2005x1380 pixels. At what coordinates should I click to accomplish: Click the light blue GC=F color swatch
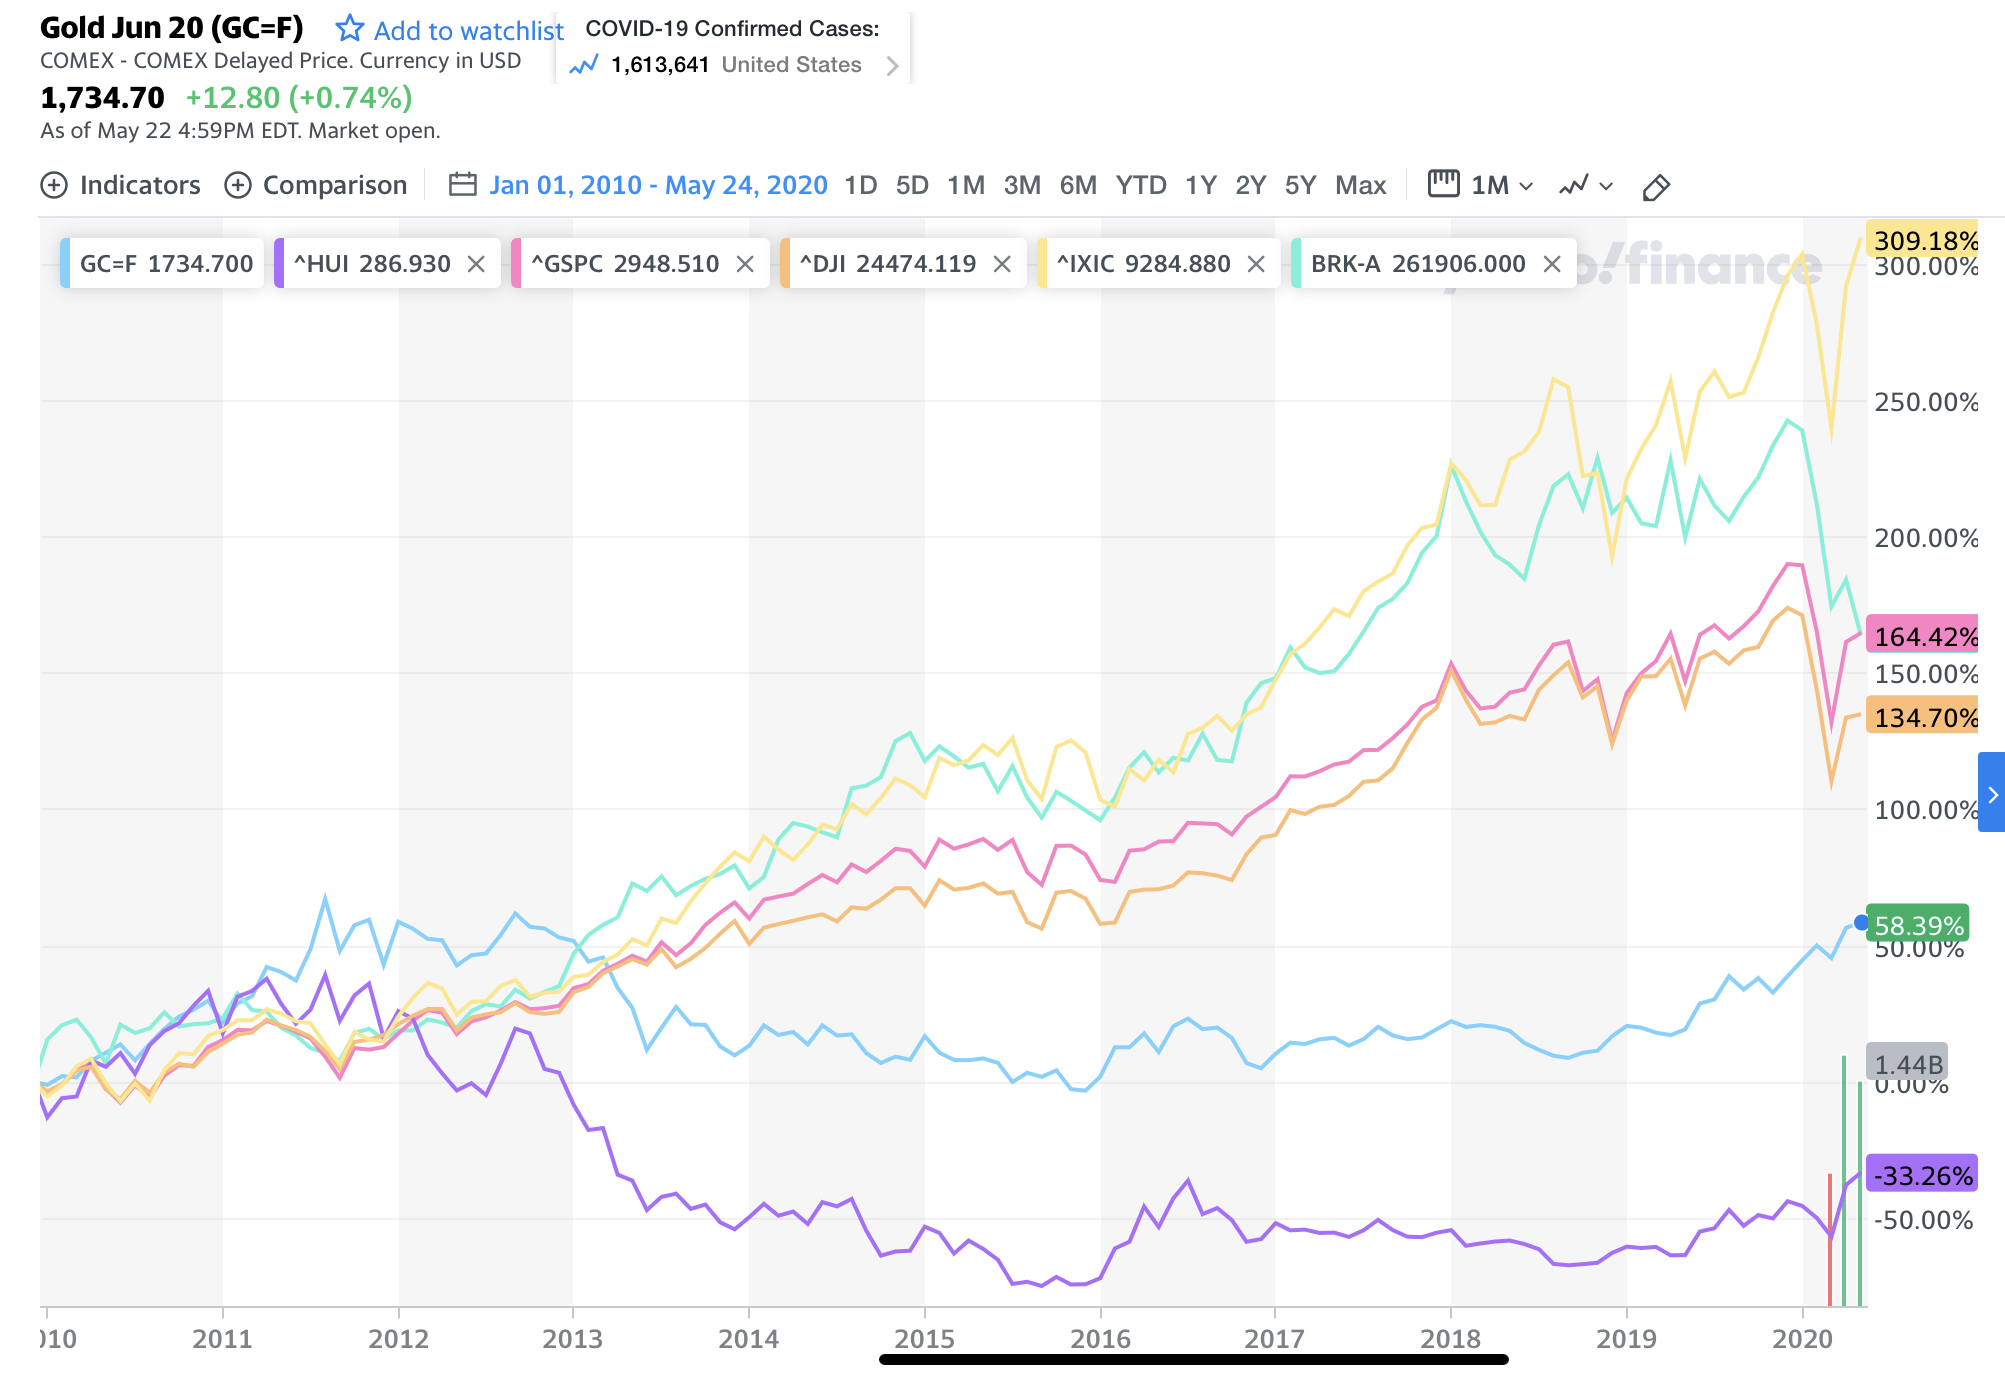click(66, 264)
